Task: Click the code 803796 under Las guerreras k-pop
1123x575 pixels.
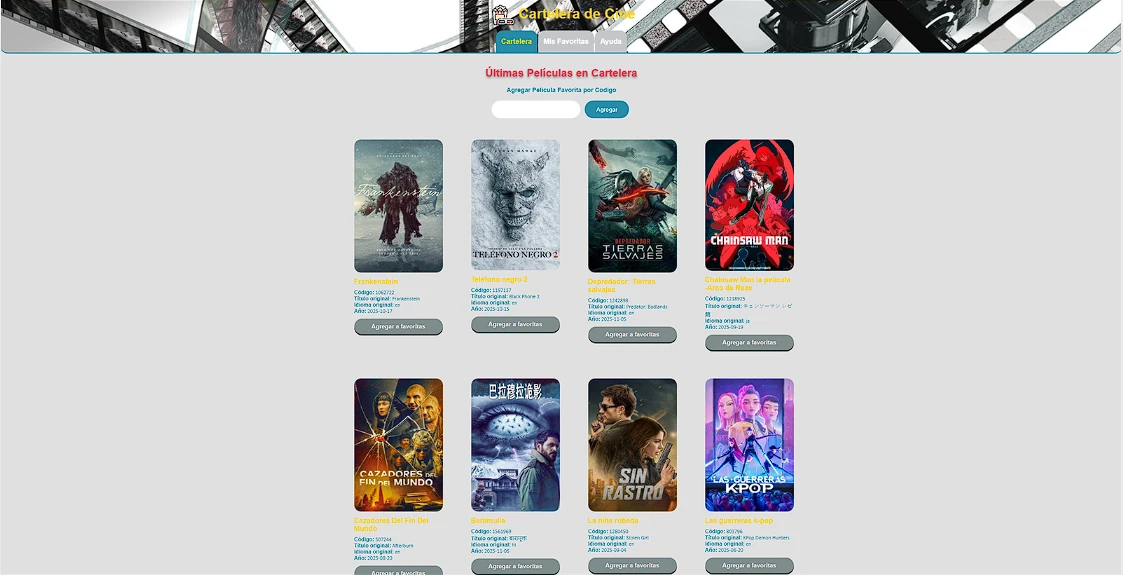Action: click(735, 531)
